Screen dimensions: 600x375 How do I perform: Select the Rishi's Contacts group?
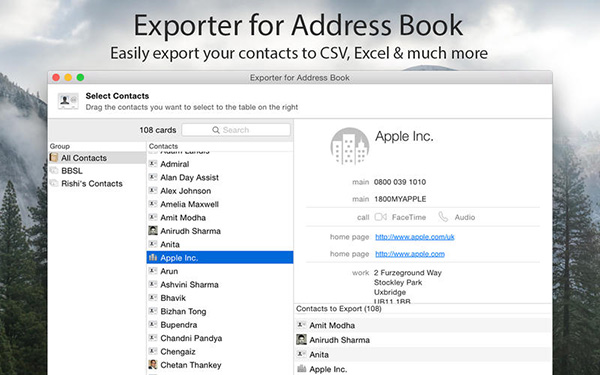(x=98, y=184)
